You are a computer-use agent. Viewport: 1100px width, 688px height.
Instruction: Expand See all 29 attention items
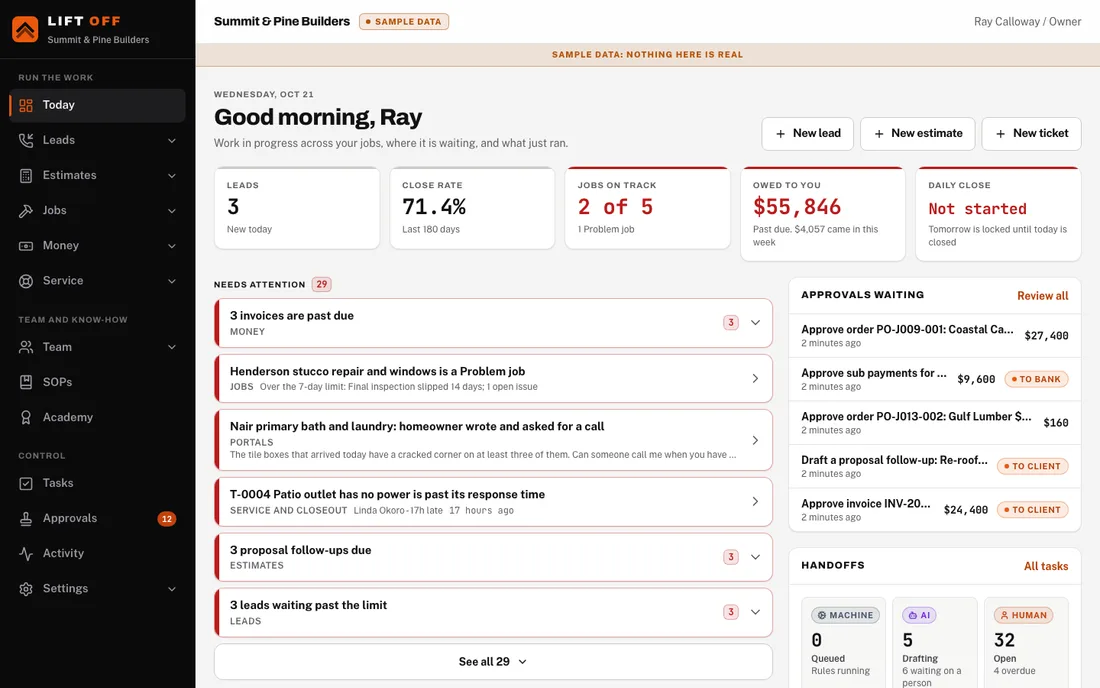493,661
